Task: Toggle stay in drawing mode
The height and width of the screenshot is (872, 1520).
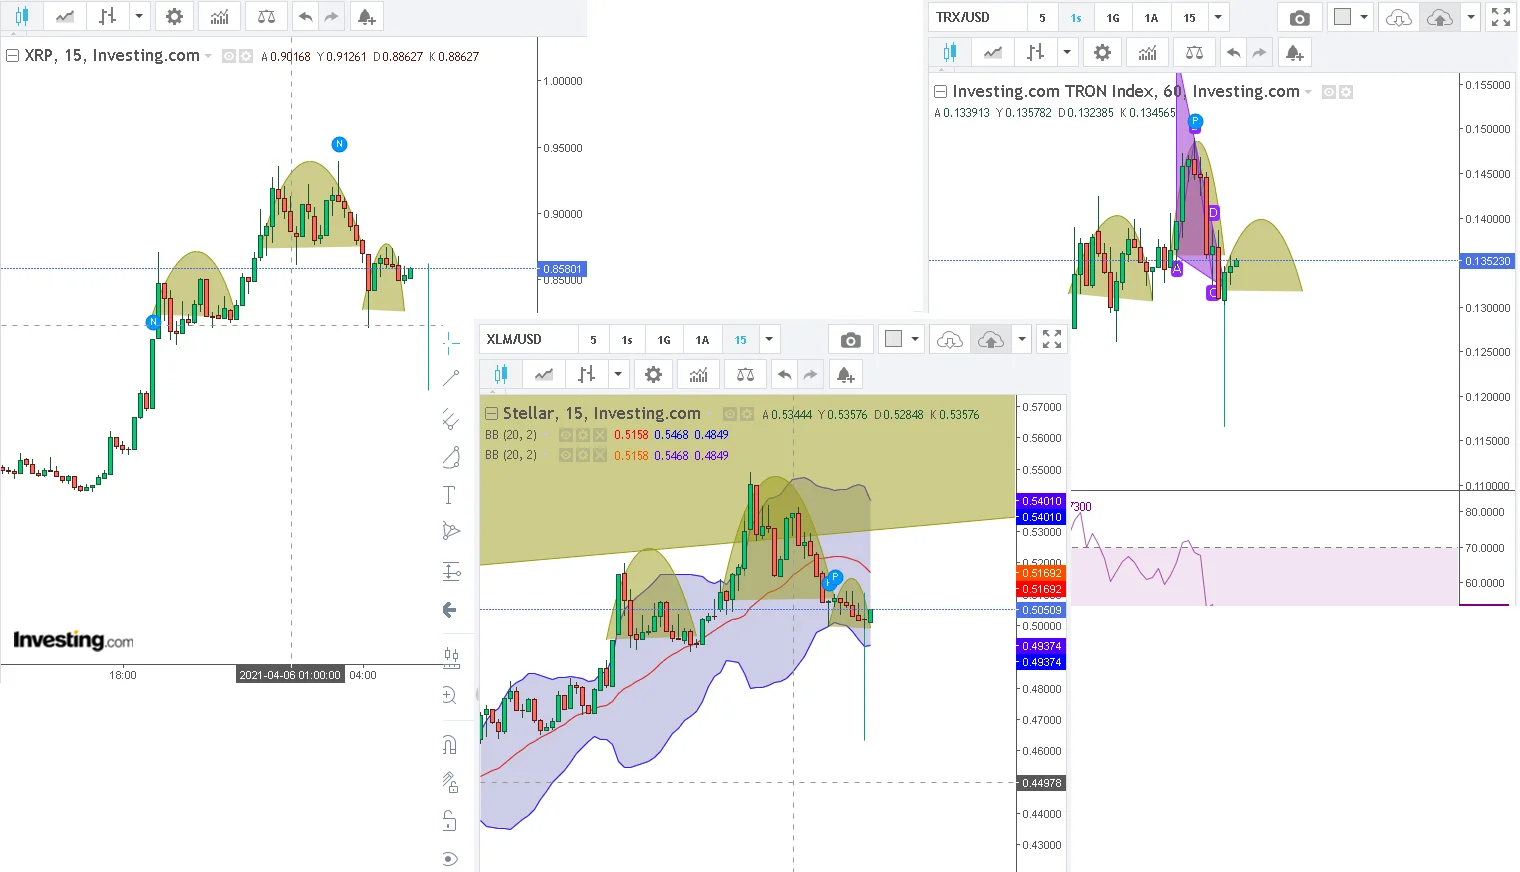Action: 450,782
